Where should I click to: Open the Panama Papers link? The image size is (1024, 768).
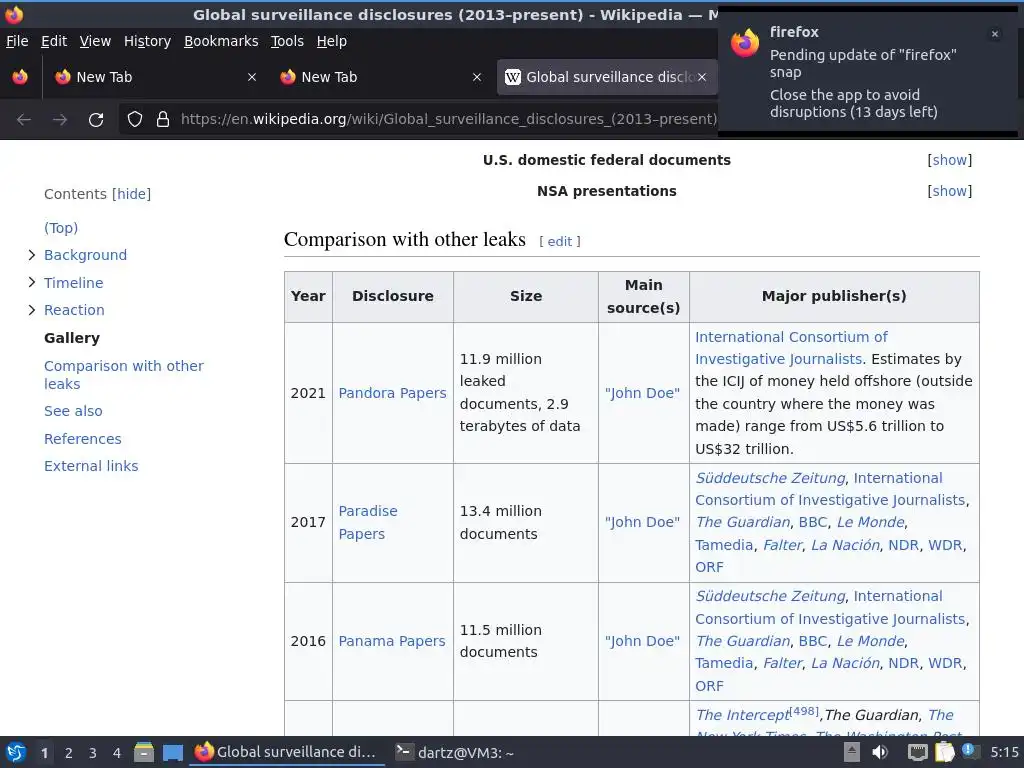coord(392,641)
